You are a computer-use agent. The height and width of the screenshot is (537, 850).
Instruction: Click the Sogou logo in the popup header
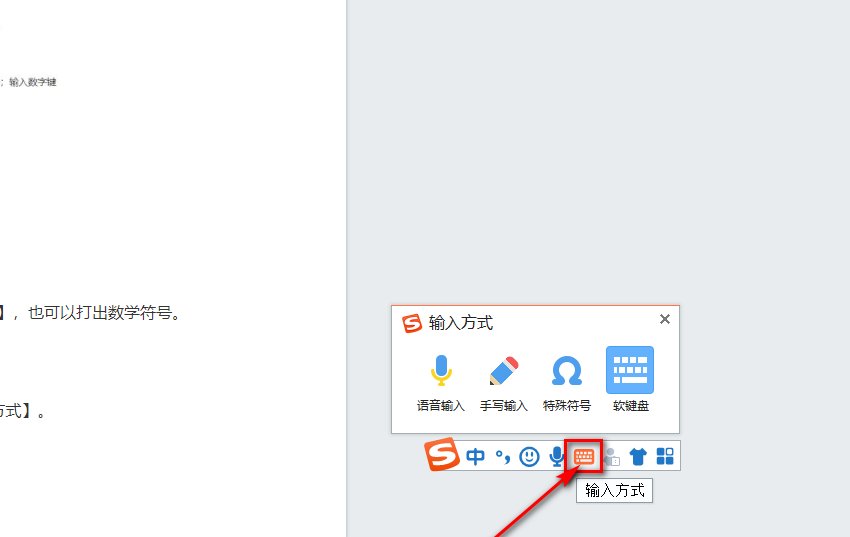(x=412, y=323)
